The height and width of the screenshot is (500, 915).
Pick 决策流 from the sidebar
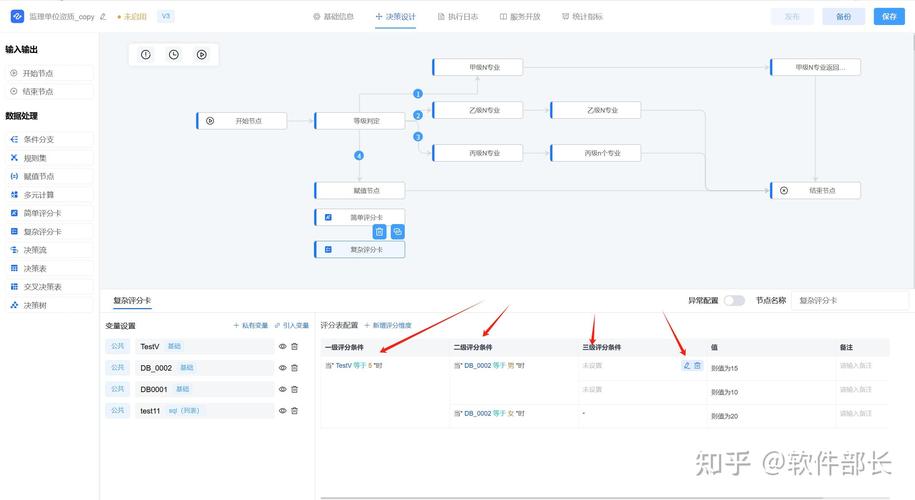point(50,250)
